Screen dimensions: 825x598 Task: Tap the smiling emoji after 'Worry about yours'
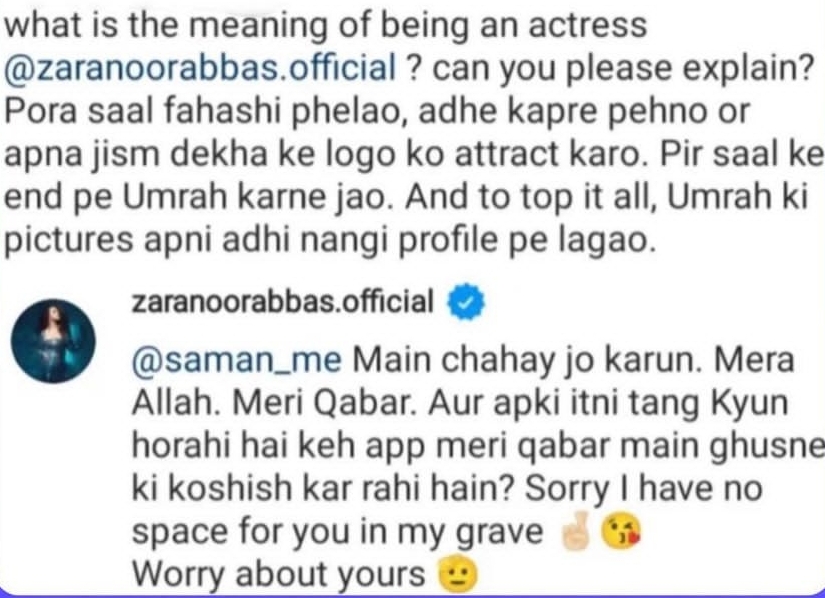(458, 574)
